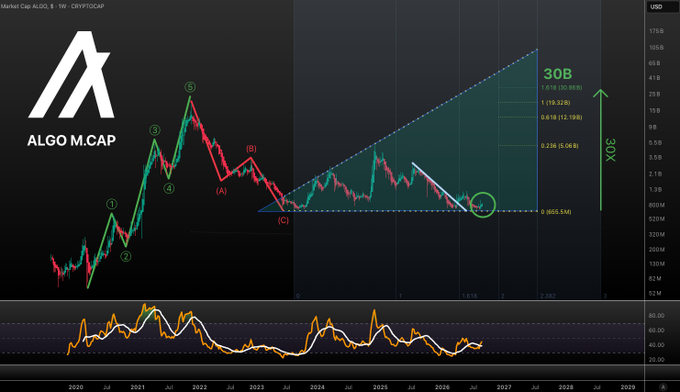
Task: Click the 2.382 Fib time zone label
Action: pos(548,296)
